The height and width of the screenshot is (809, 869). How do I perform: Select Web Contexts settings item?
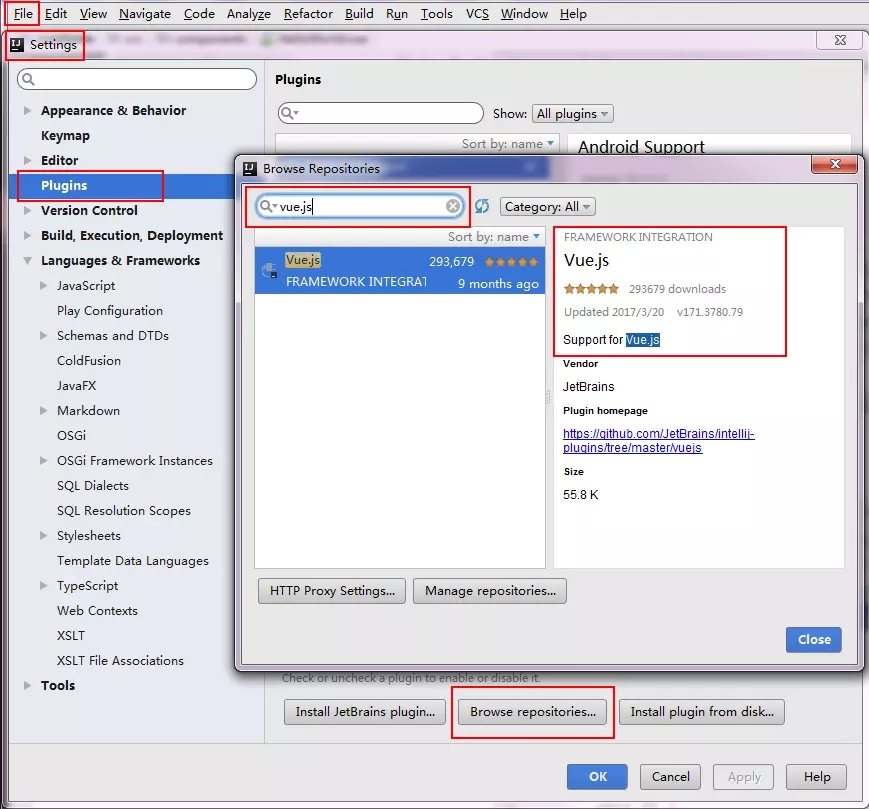[x=97, y=611]
